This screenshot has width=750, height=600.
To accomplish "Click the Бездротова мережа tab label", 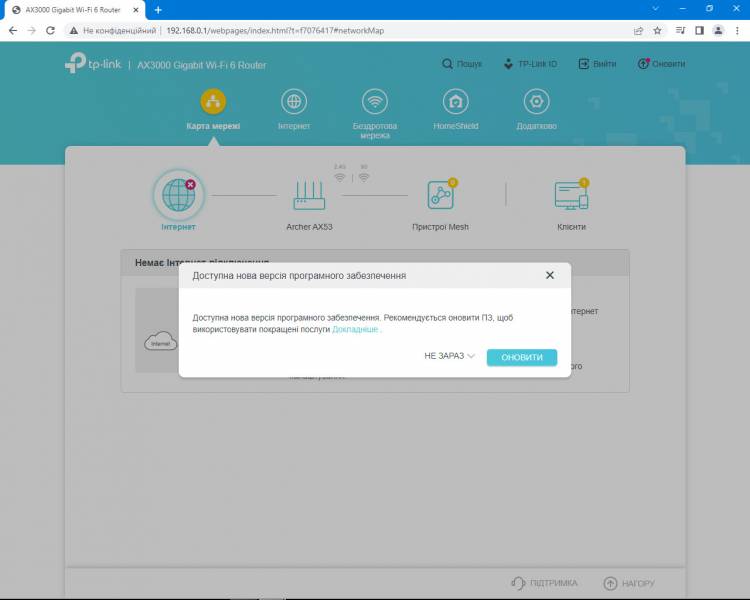I will click(x=375, y=131).
